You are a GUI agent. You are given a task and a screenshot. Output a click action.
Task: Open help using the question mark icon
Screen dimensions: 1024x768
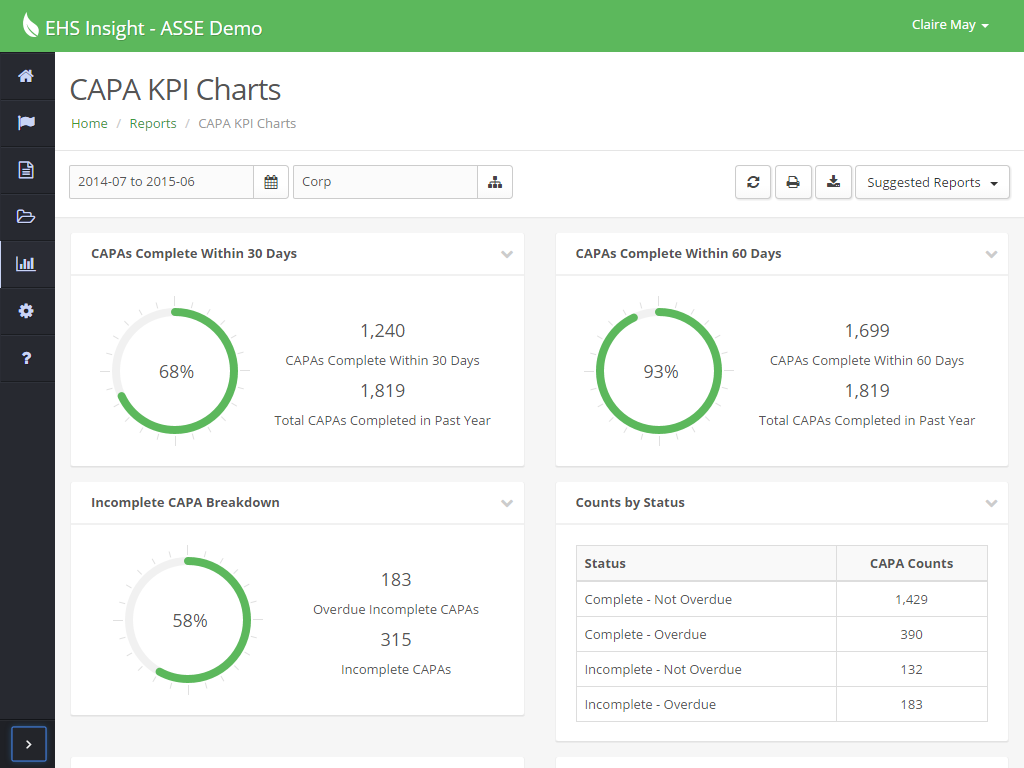tap(27, 358)
